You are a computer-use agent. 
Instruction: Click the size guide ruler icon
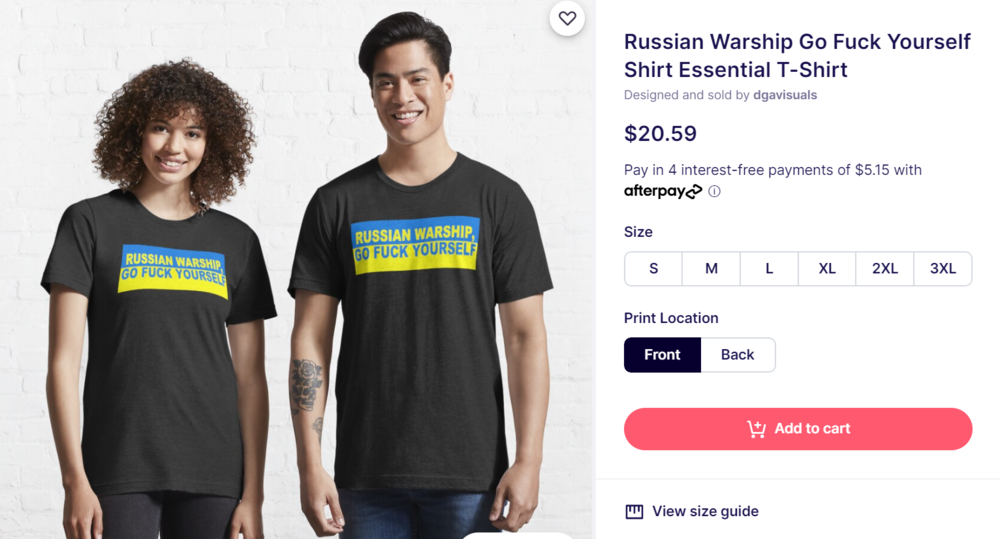634,511
